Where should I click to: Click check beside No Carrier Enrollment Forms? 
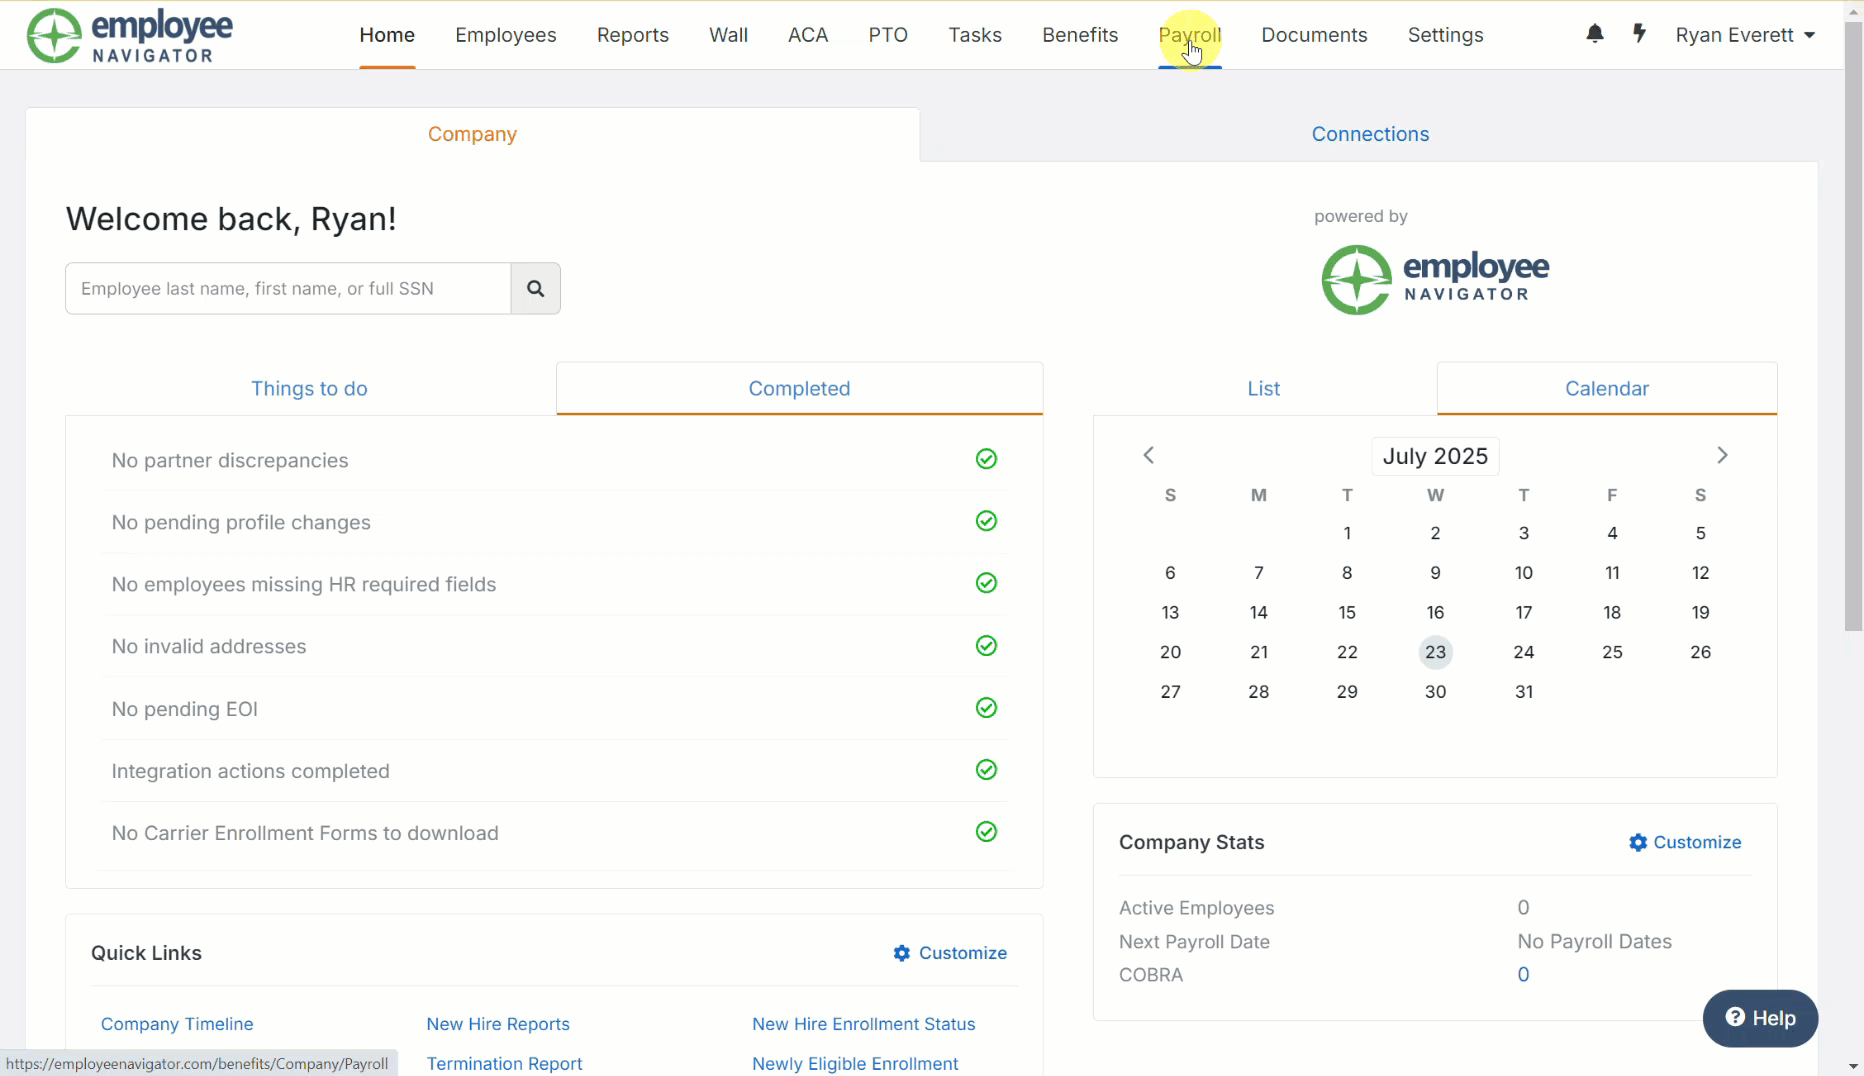pos(986,832)
